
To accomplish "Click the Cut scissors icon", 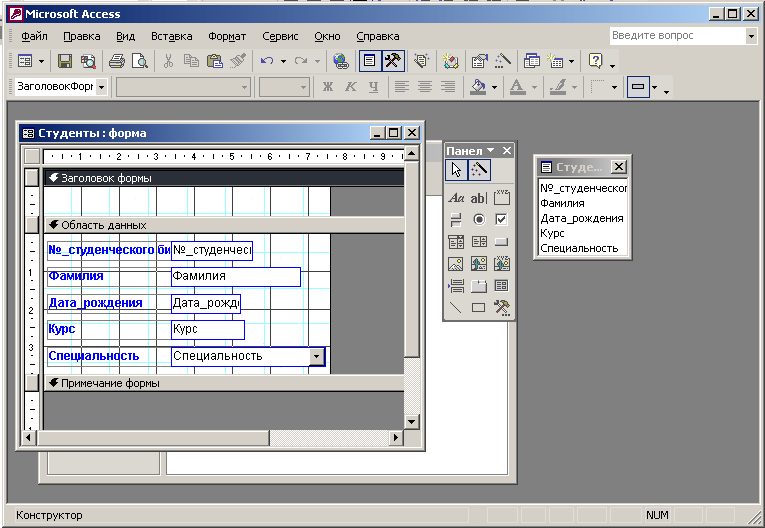I will [x=168, y=61].
